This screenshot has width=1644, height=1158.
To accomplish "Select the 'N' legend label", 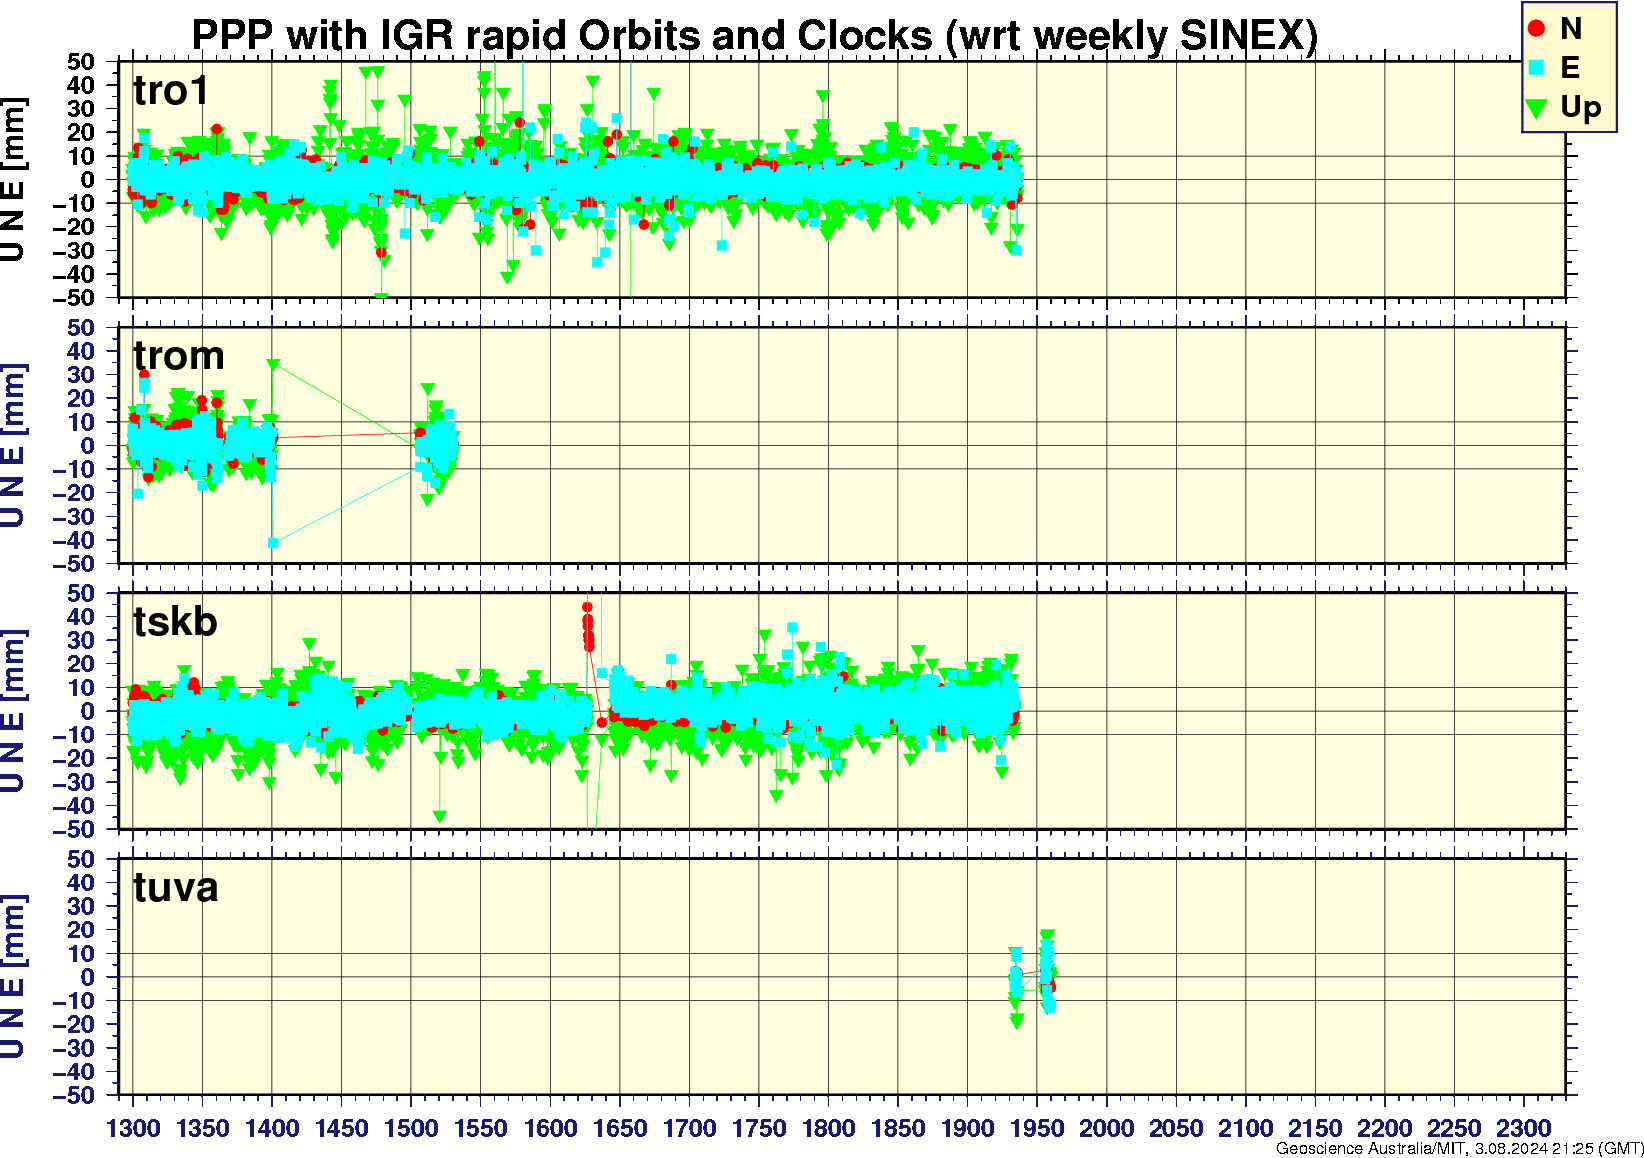I will 1571,29.
